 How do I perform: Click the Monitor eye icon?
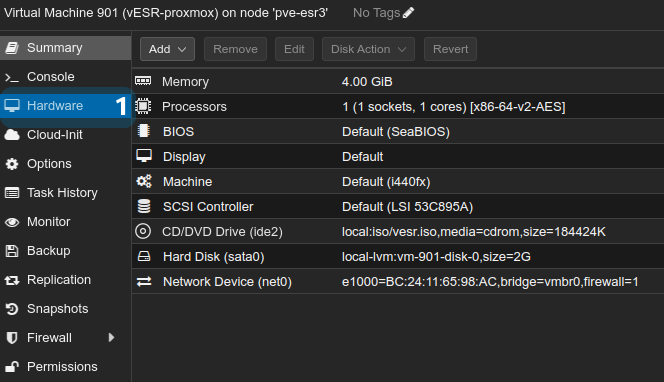12,222
